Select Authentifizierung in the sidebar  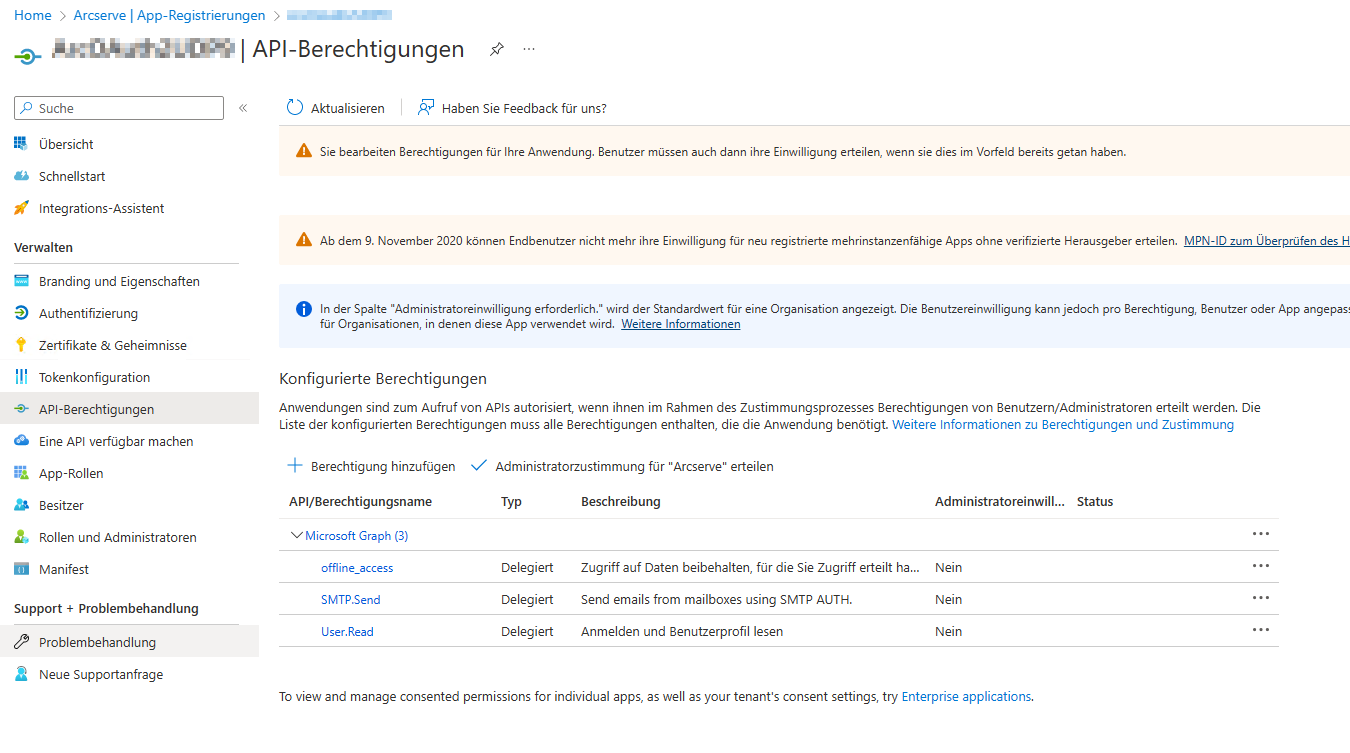88,313
